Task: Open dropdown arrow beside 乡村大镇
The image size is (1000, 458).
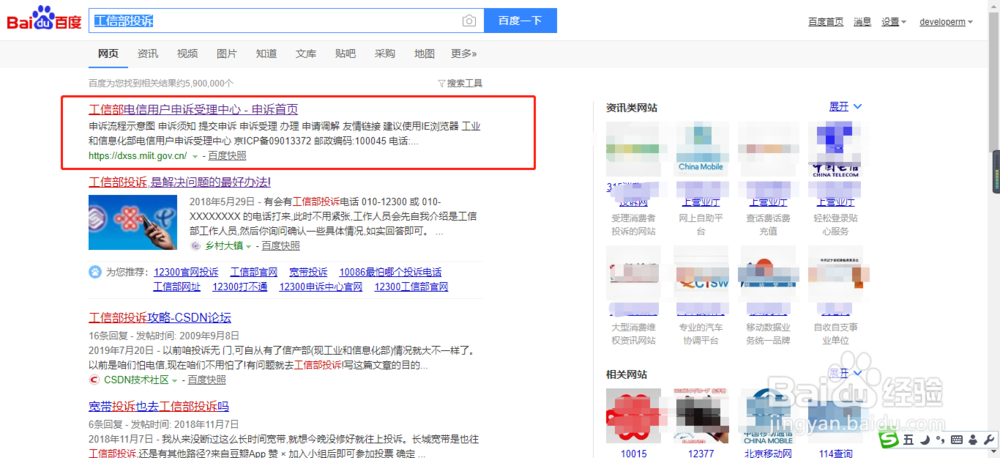Action: coord(249,246)
